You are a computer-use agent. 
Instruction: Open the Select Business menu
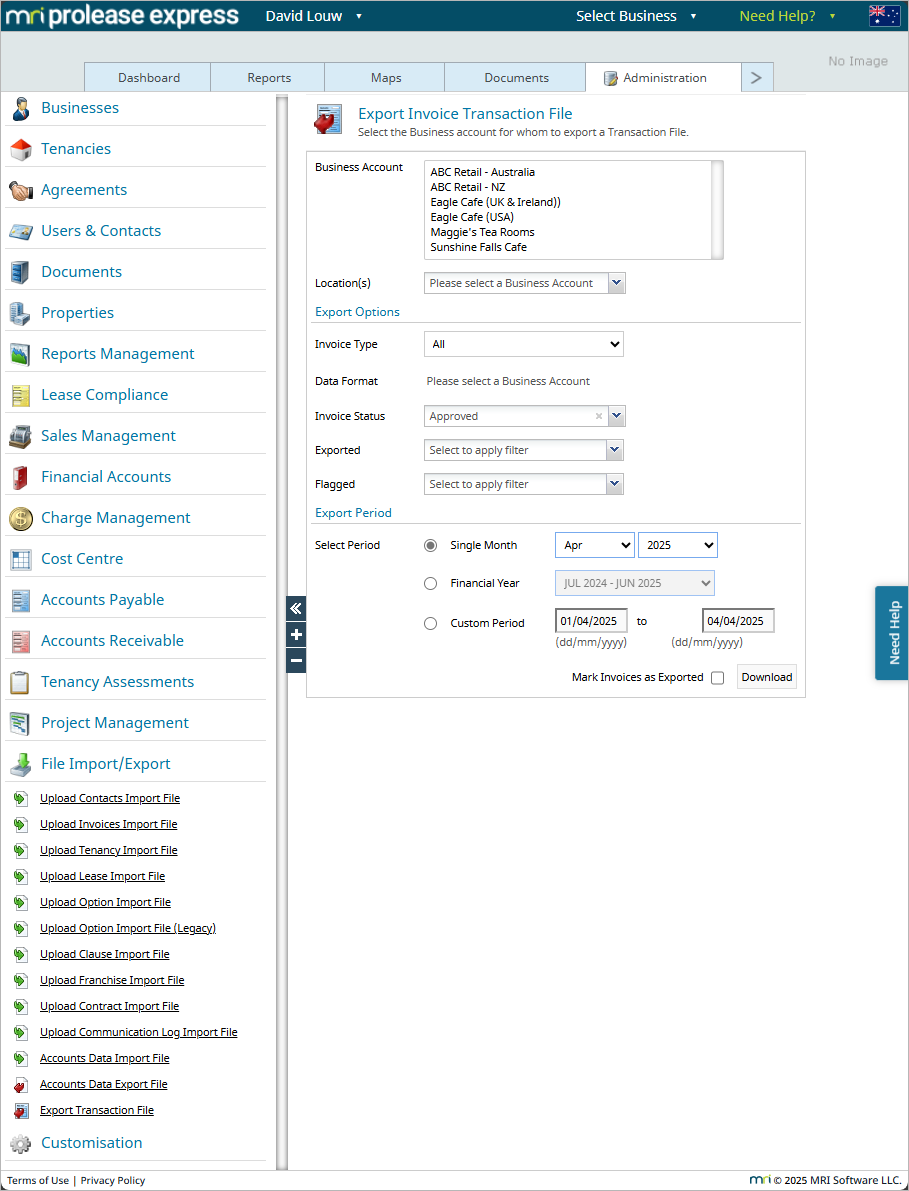636,16
